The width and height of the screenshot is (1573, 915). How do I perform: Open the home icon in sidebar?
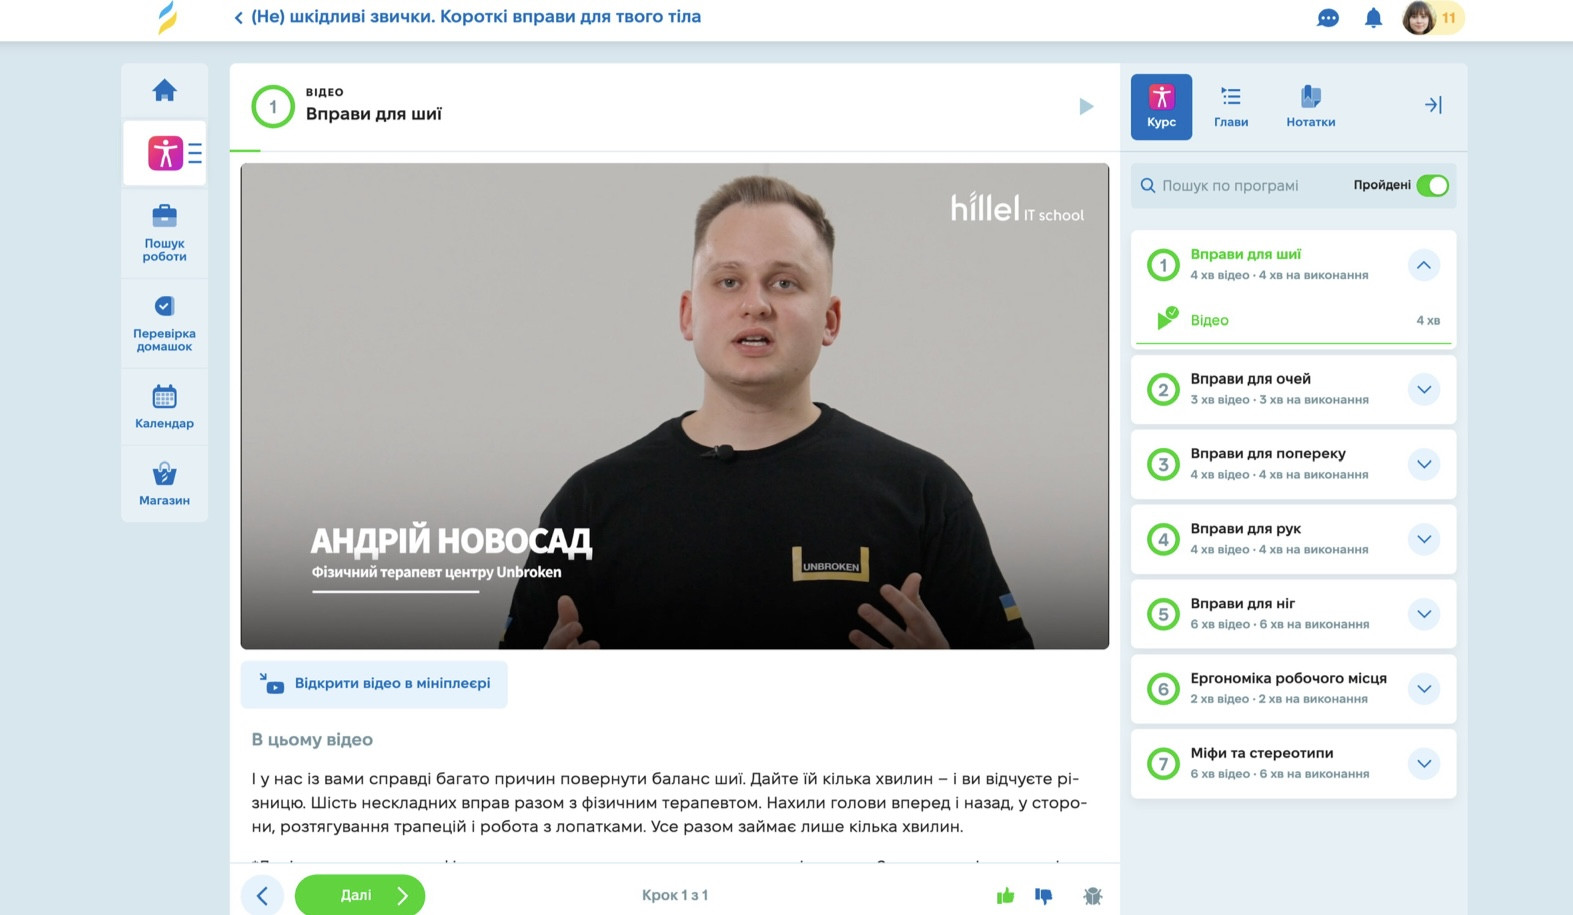click(165, 91)
